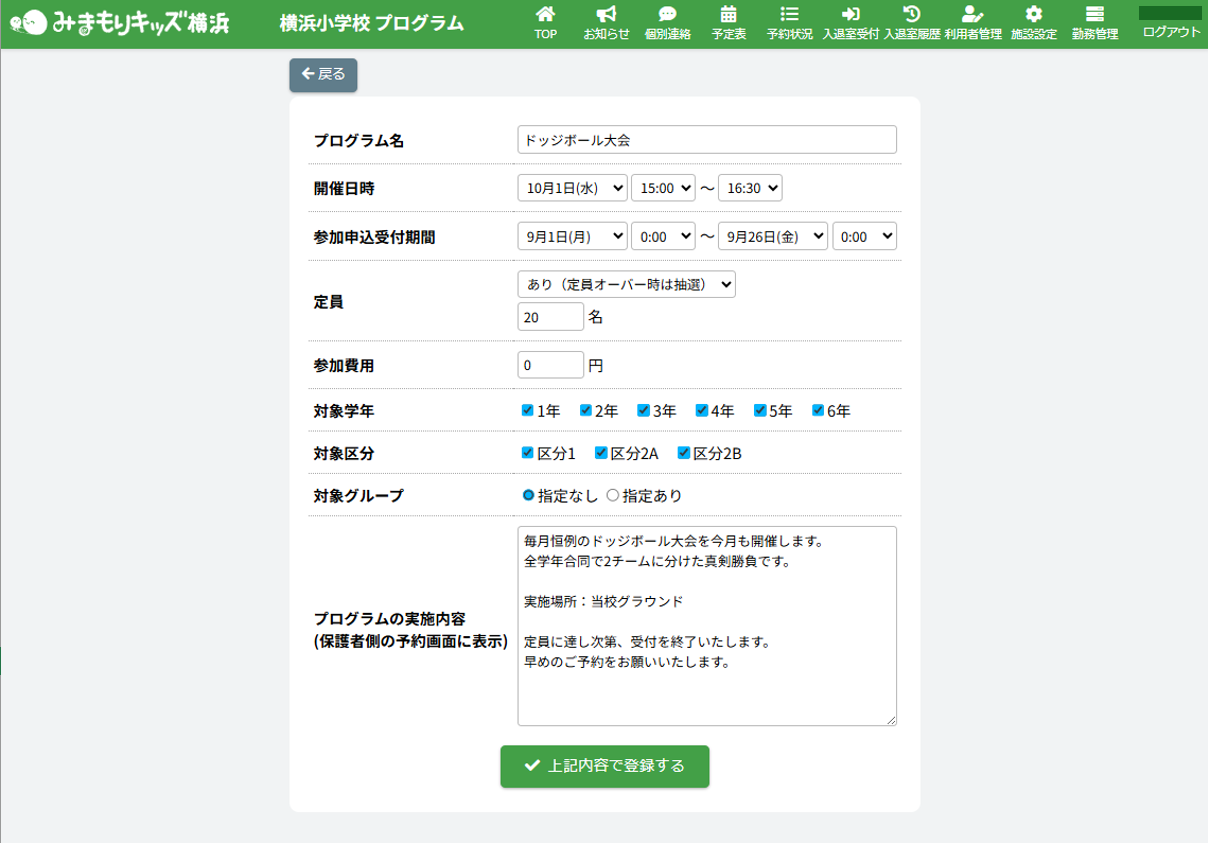Select 指定あり radio button
The height and width of the screenshot is (843, 1208).
point(613,495)
